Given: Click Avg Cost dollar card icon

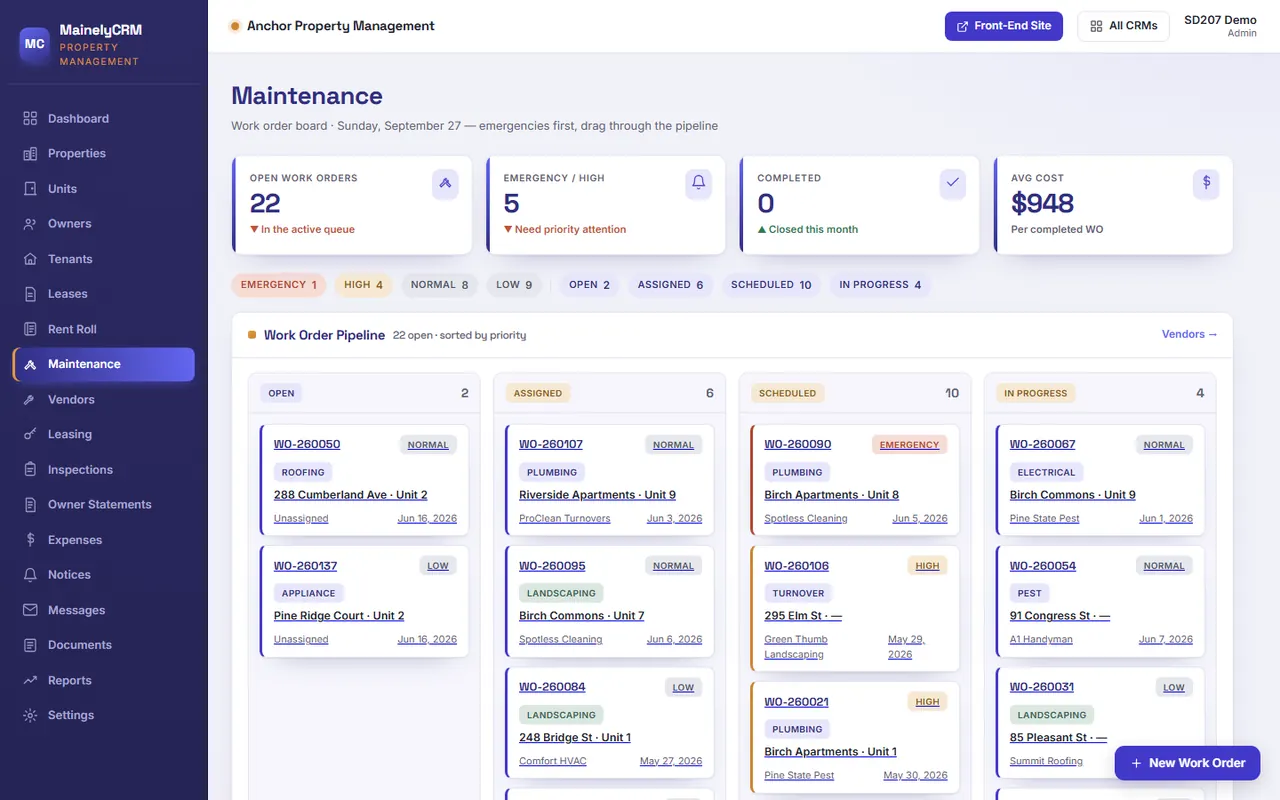Looking at the screenshot, I should click(1206, 183).
